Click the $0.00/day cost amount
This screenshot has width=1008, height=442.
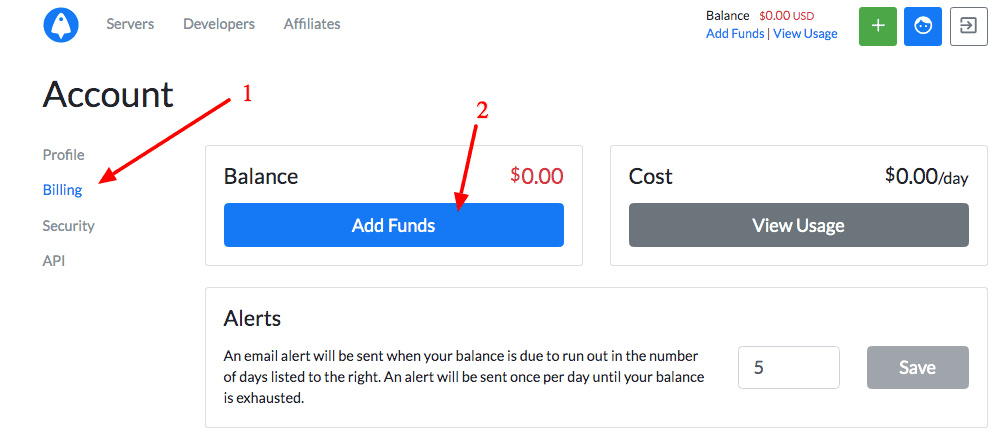pos(926,176)
